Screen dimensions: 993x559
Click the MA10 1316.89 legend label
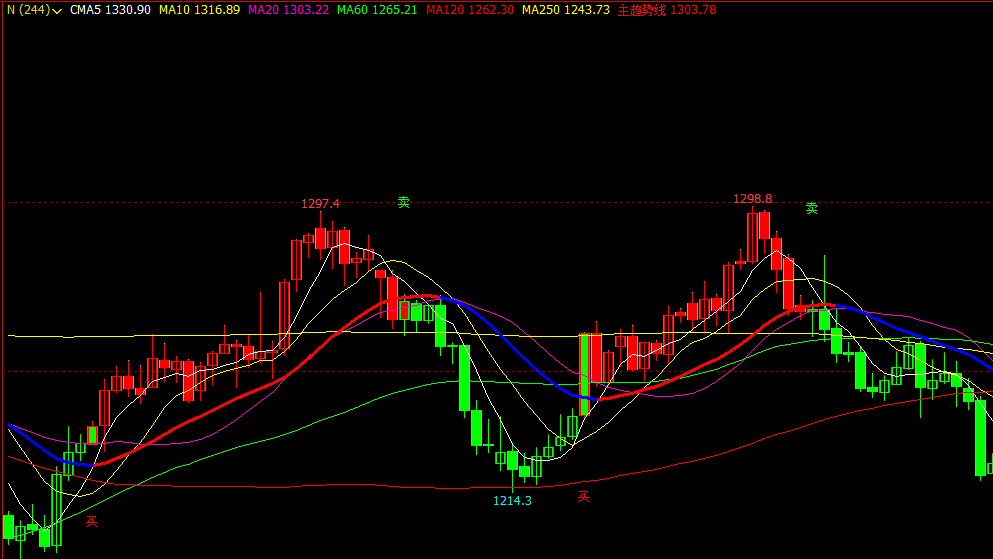199,10
